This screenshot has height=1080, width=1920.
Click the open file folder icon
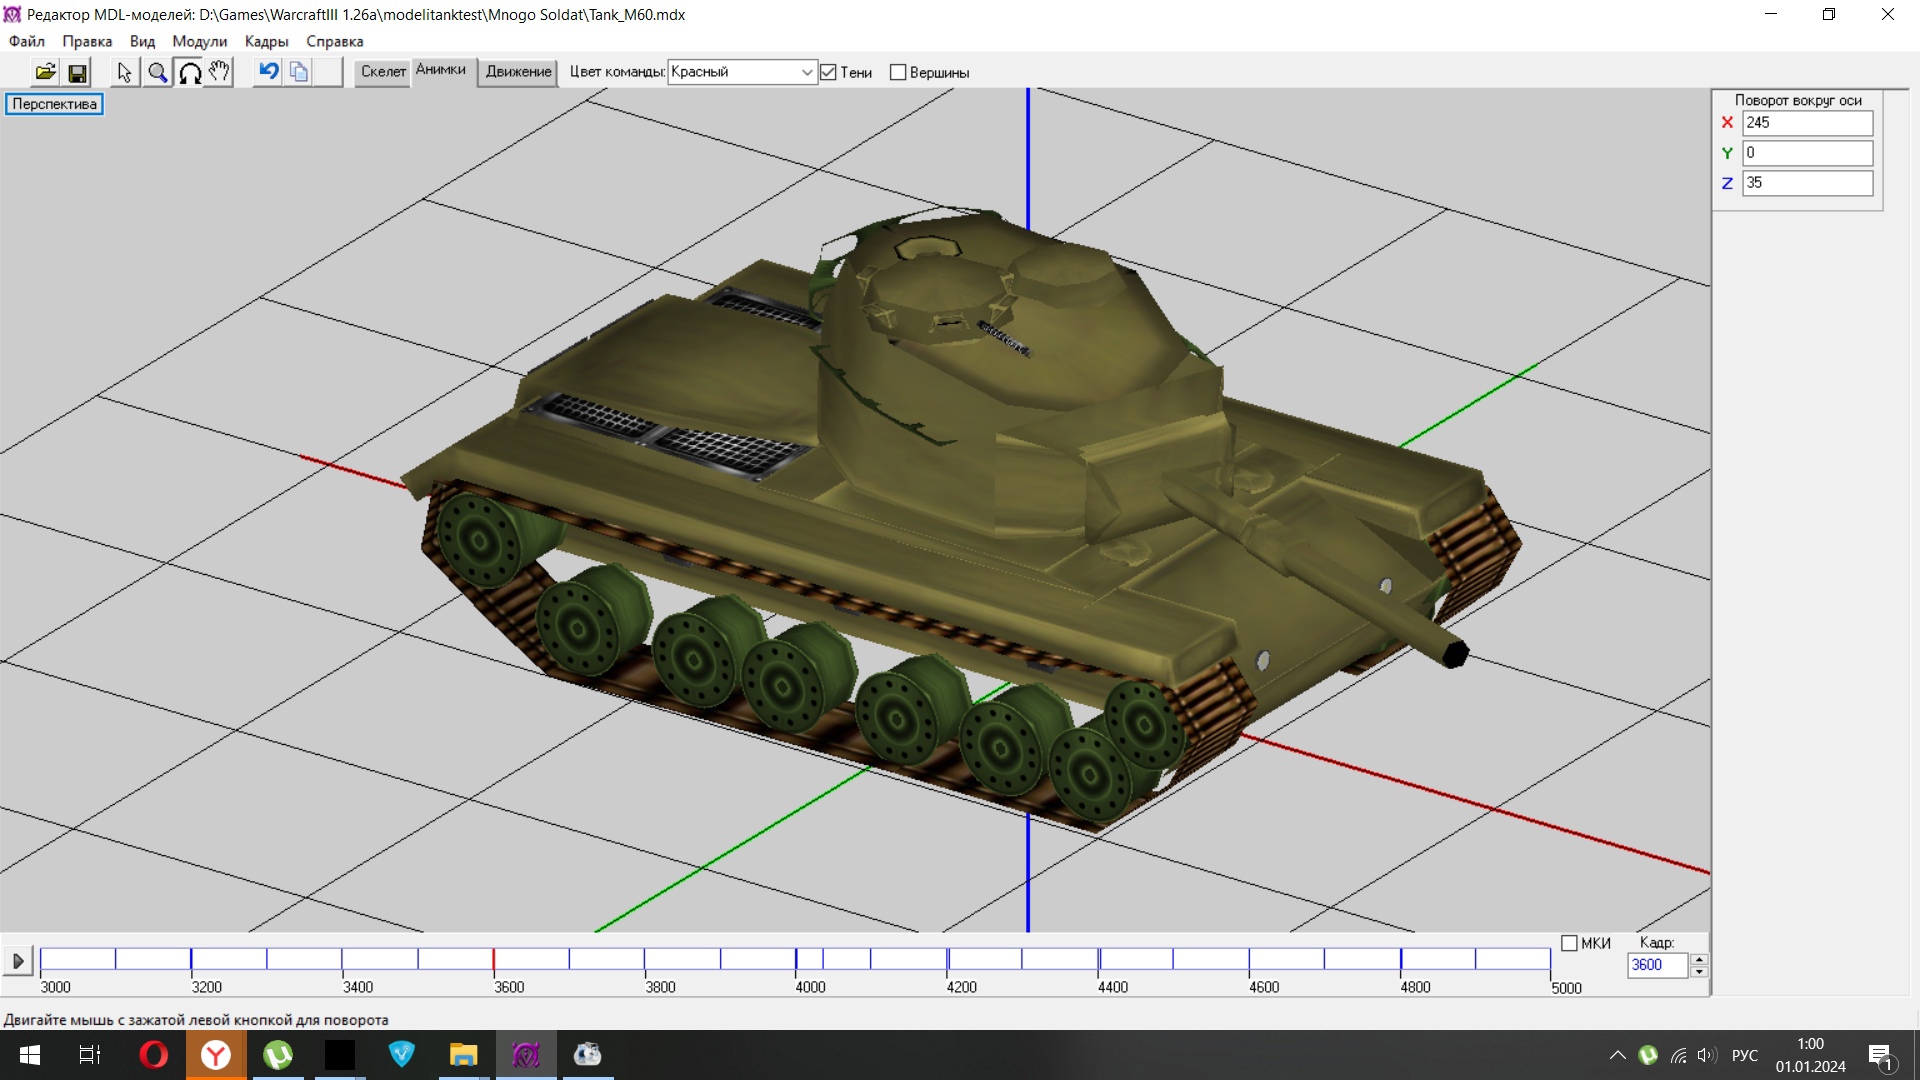45,72
